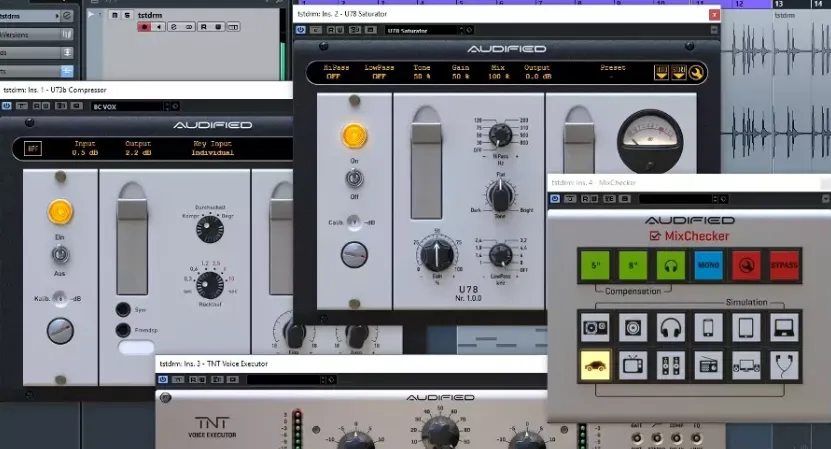Open U78 Saturator settings wrench icon
The image size is (831, 449).
(696, 73)
